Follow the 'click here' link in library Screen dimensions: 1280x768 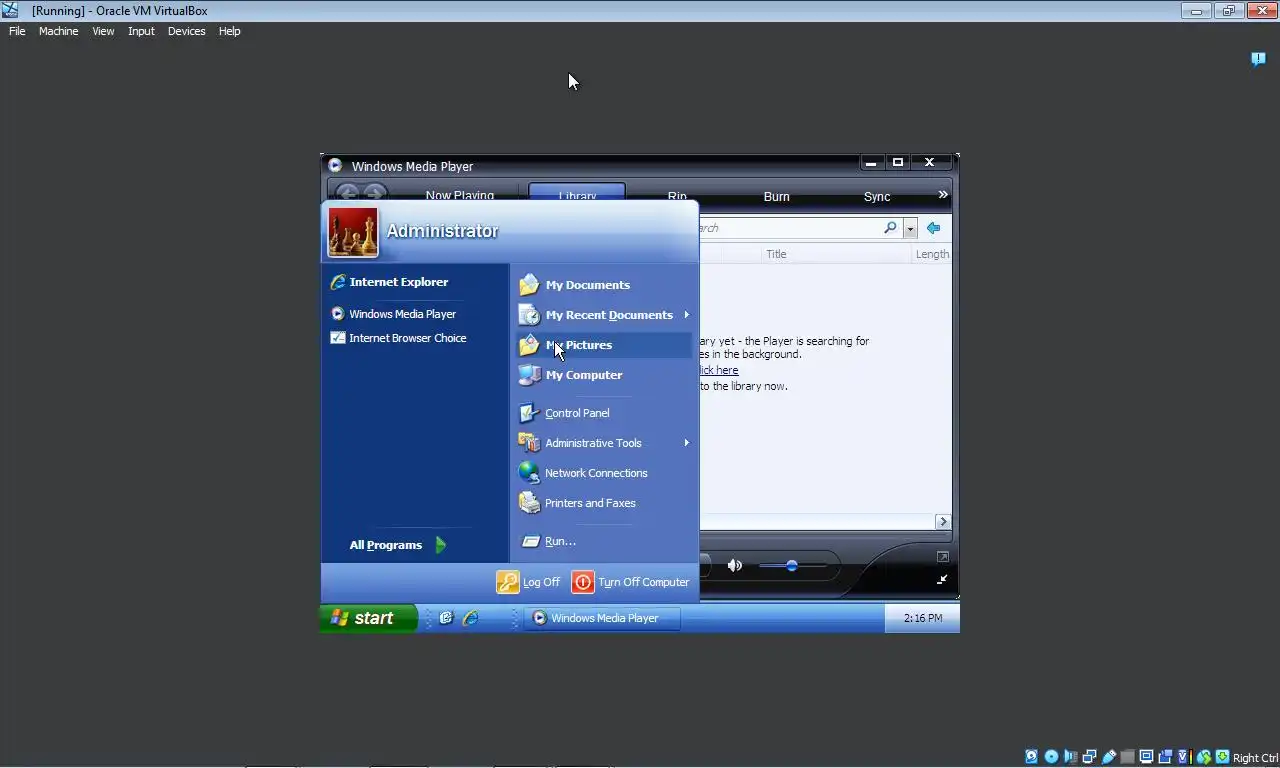(x=718, y=370)
